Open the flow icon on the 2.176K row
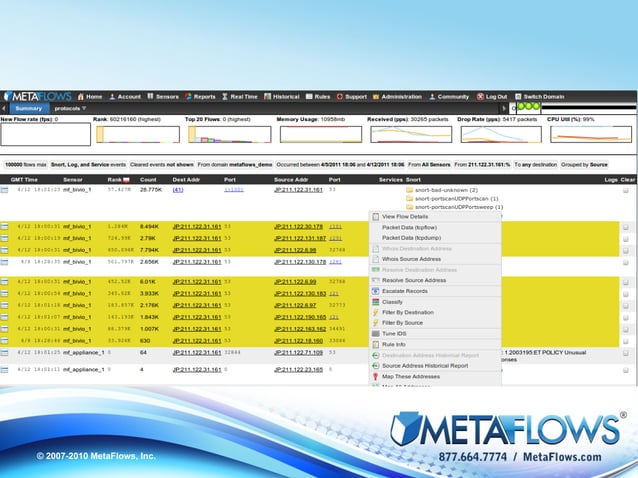Viewport: 638px width, 478px height. coord(4,306)
